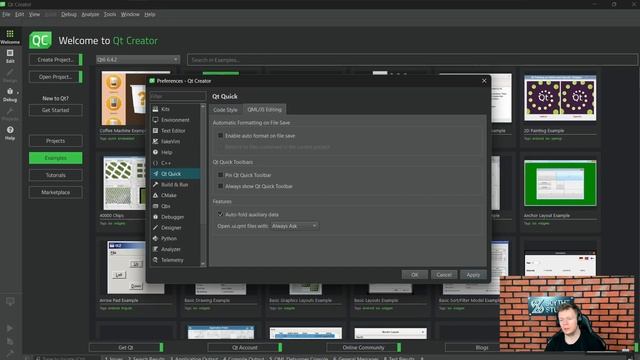Select Designer category in Preferences
Viewport: 640px width, 360px height.
[x=175, y=228]
